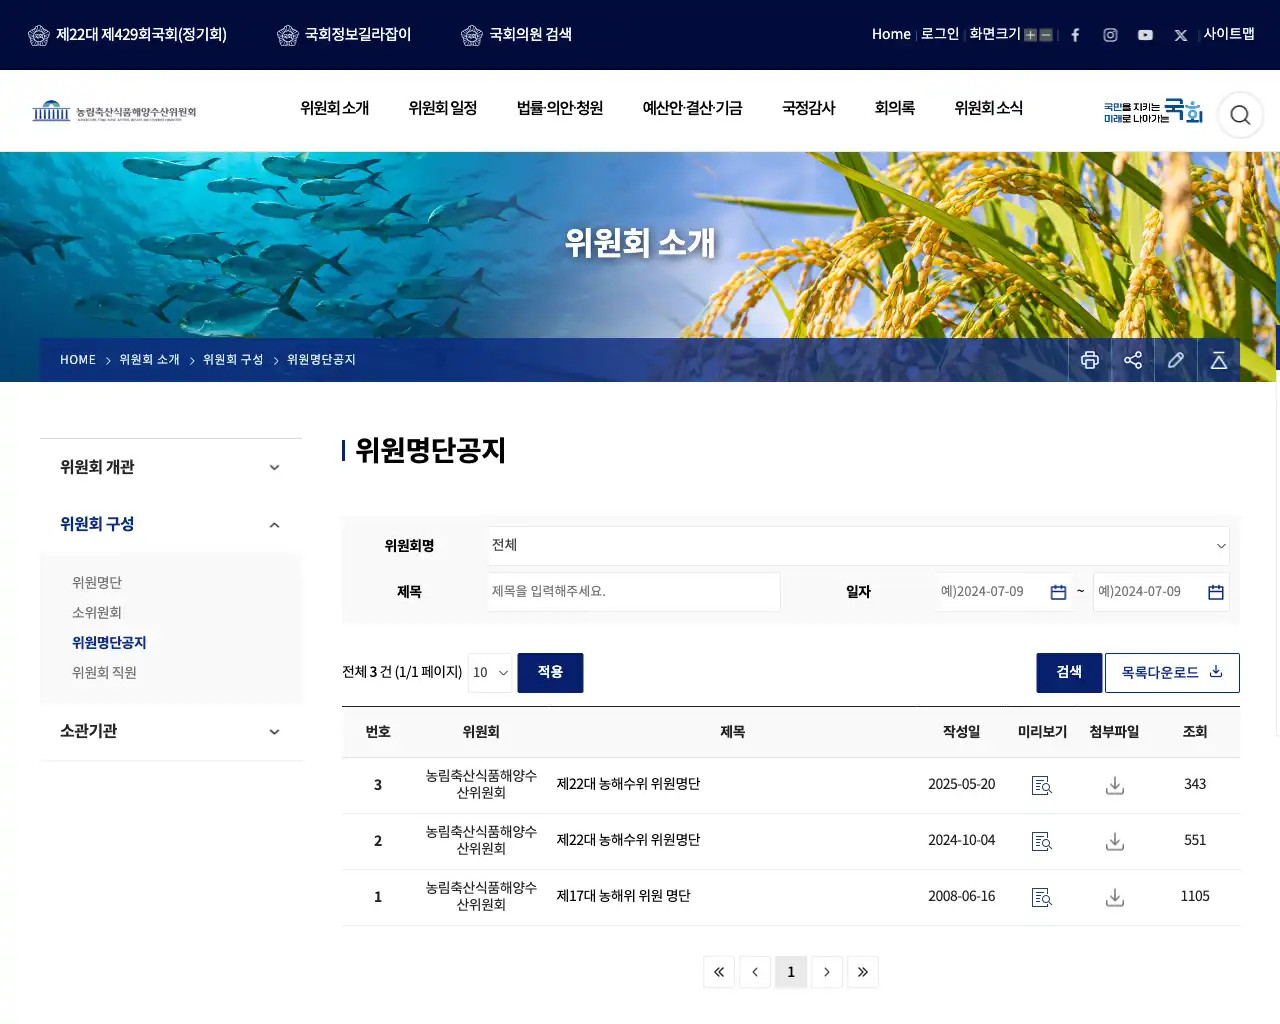Click the 국회의원 검색 top link
Image resolution: width=1280 pixels, height=1024 pixels.
point(517,35)
